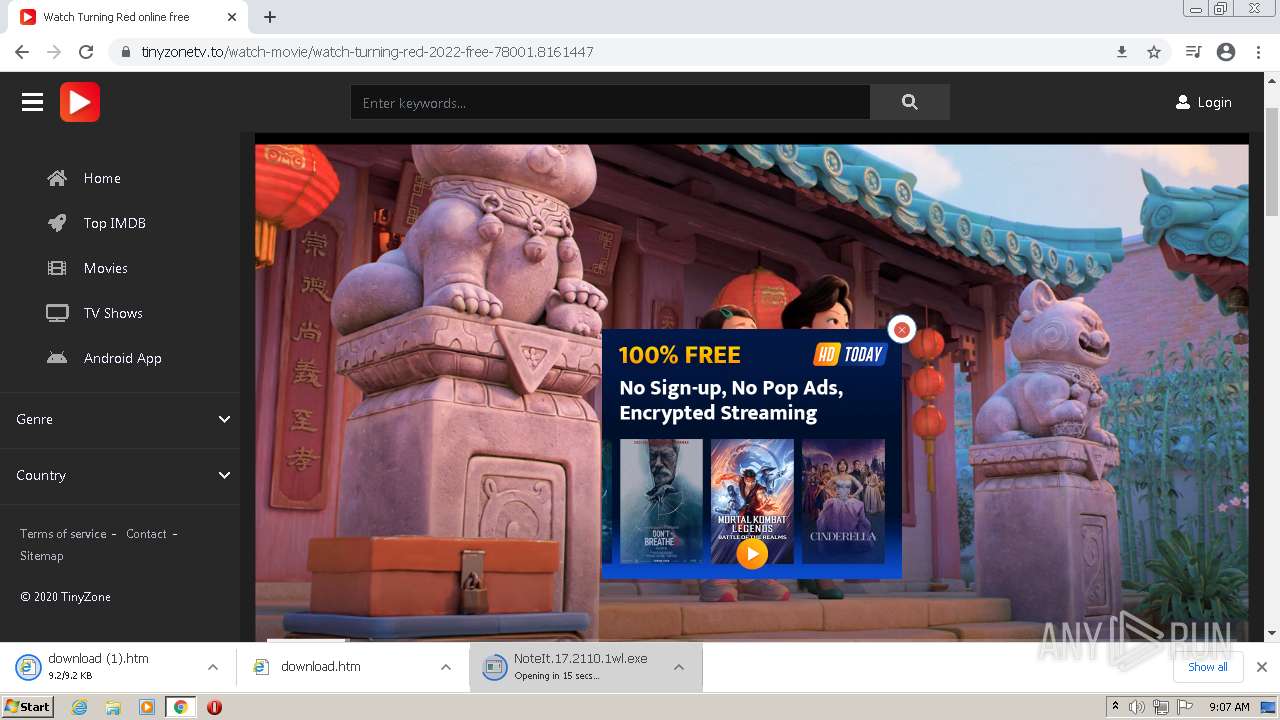Click Show all downloads
Image resolution: width=1280 pixels, height=720 pixels.
click(1207, 667)
